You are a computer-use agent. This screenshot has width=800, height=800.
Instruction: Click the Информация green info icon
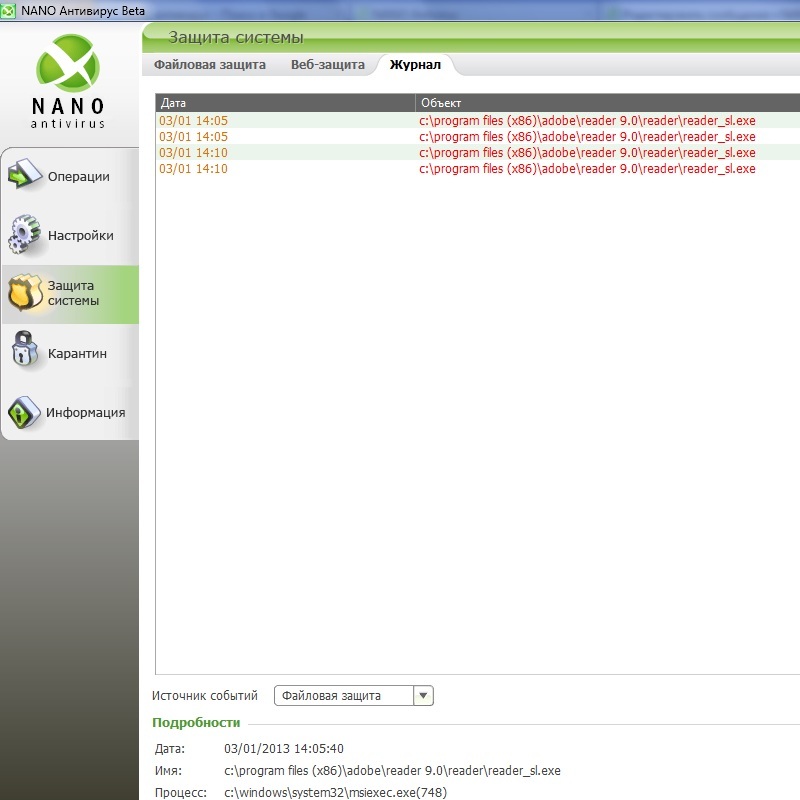coord(24,412)
